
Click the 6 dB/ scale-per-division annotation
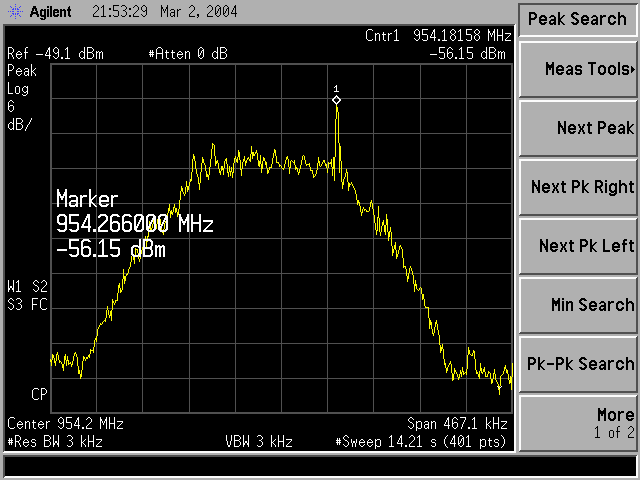19,116
